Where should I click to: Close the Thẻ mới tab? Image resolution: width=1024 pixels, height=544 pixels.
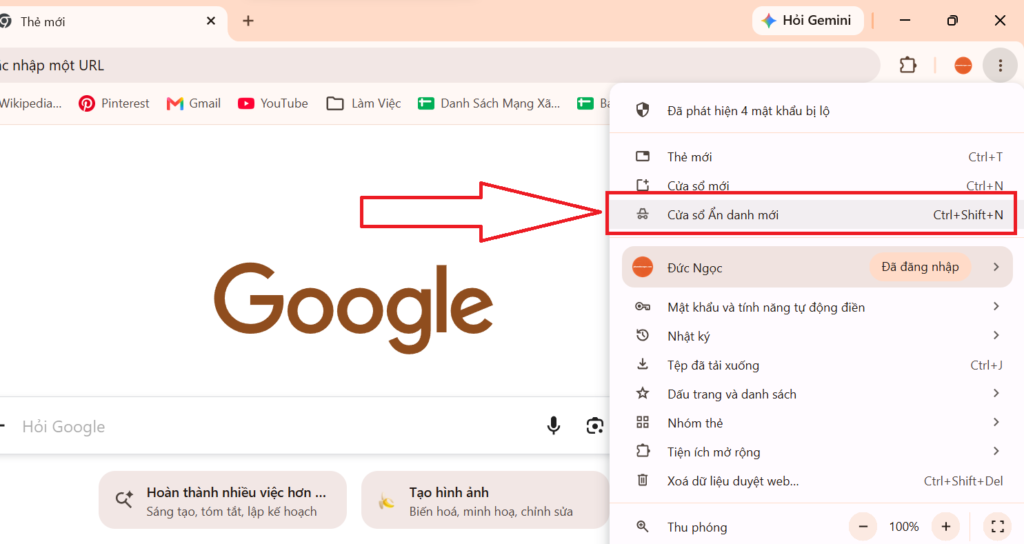pos(211,21)
